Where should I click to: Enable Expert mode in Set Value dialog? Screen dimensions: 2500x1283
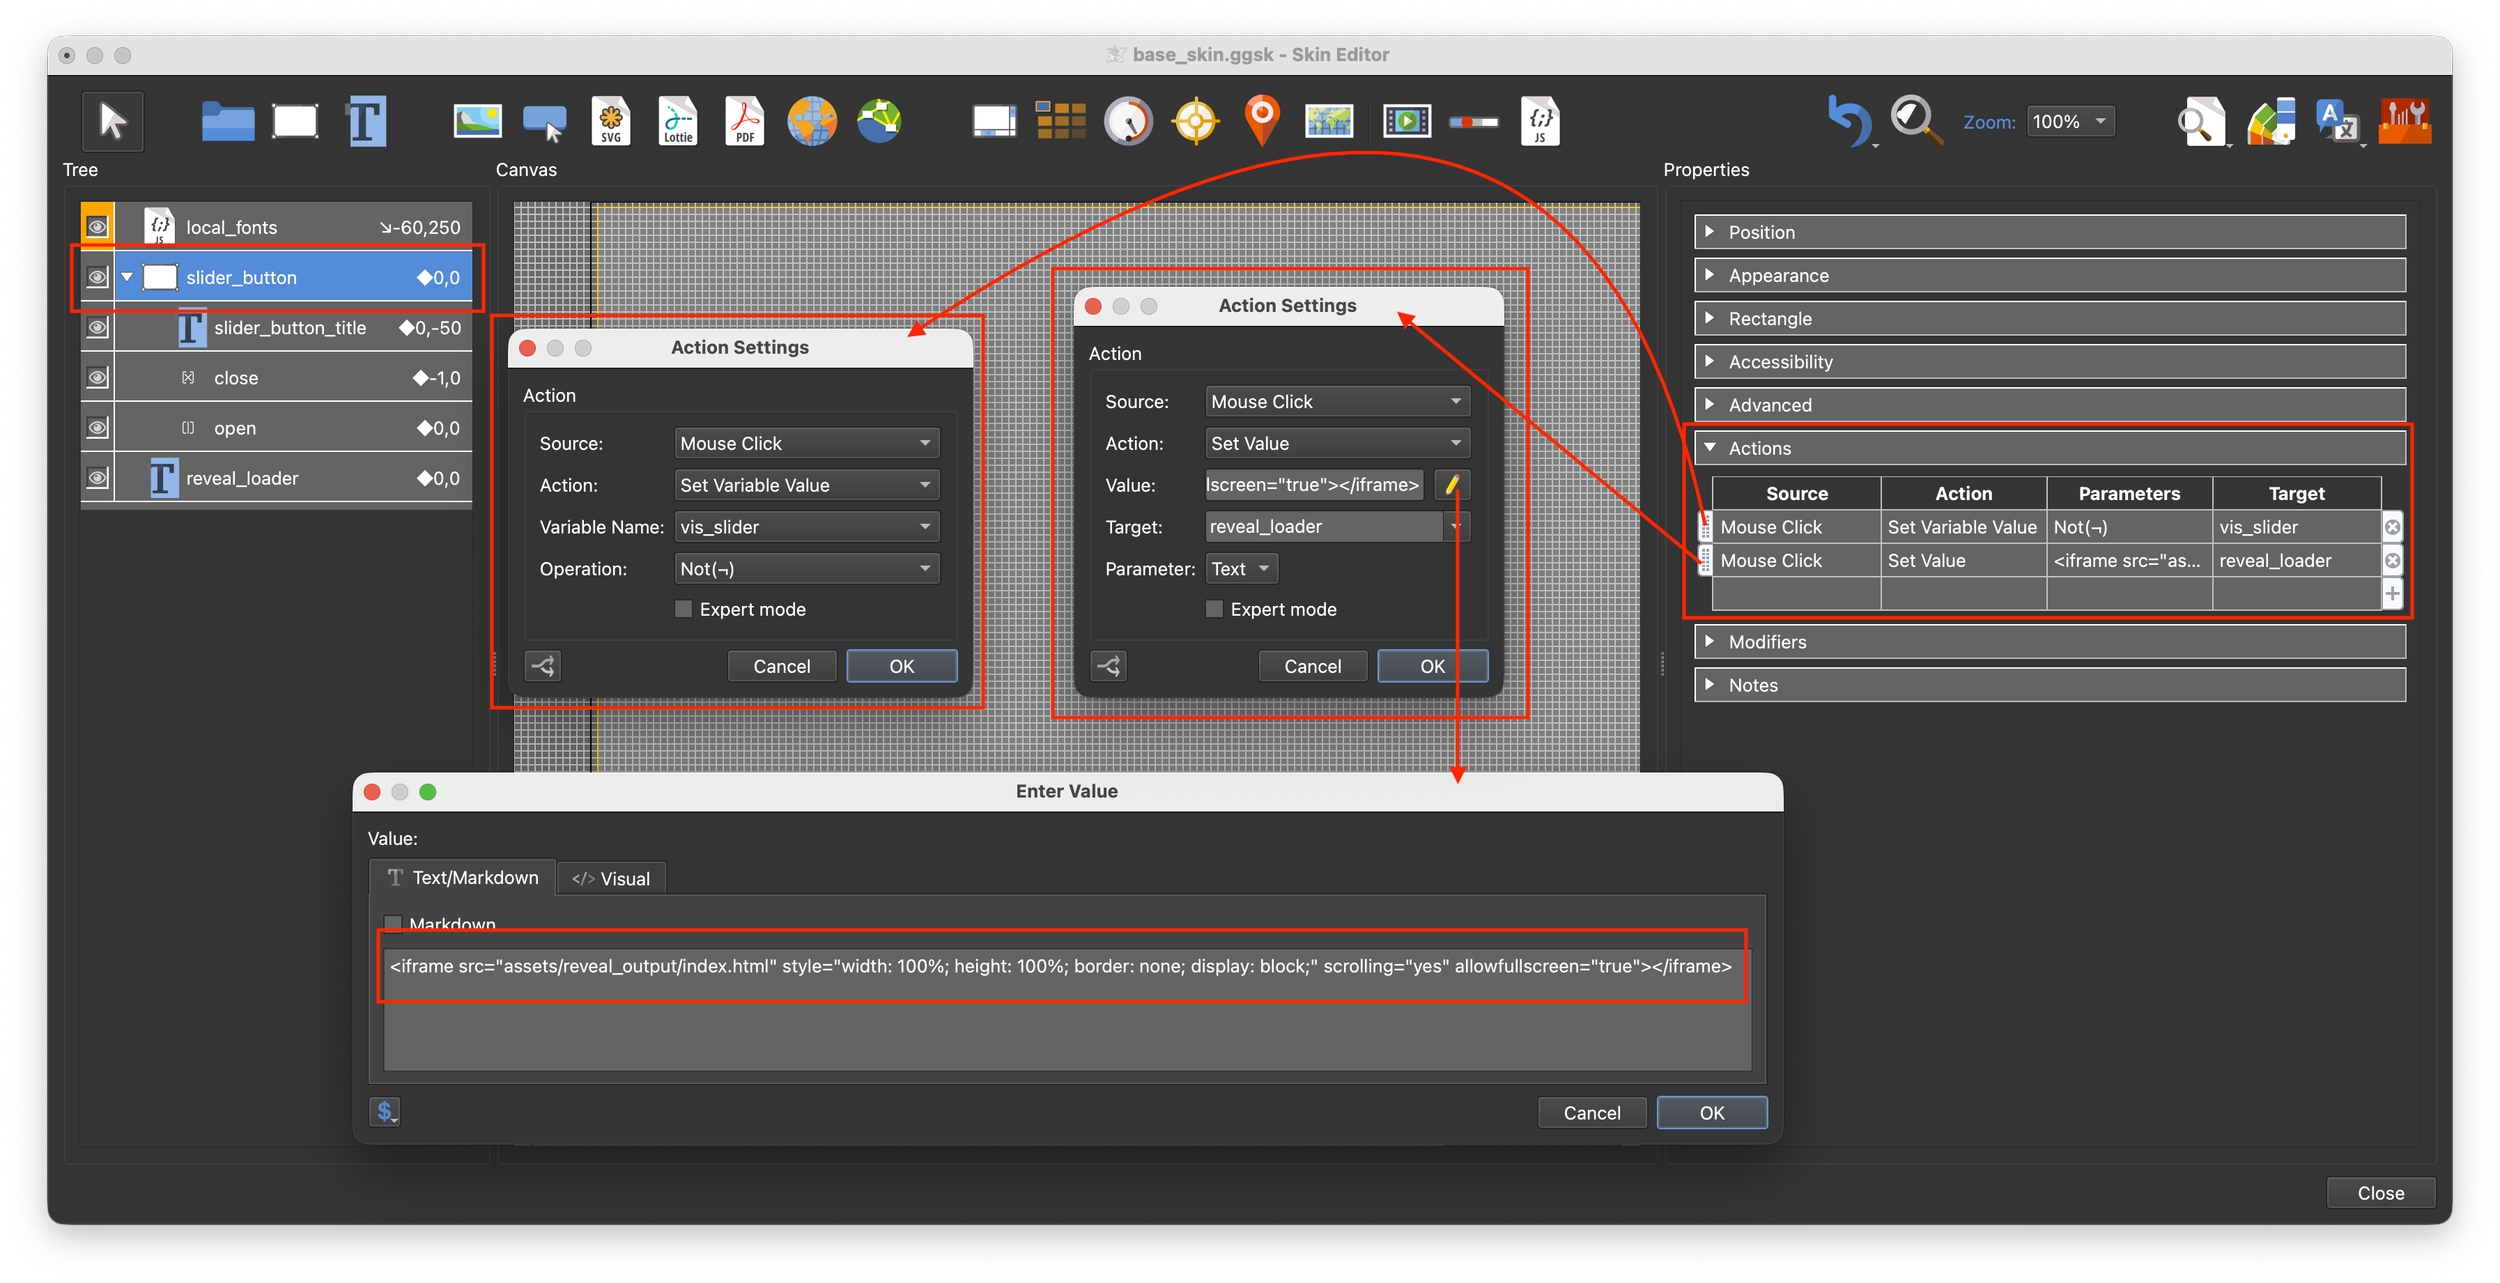point(1214,609)
